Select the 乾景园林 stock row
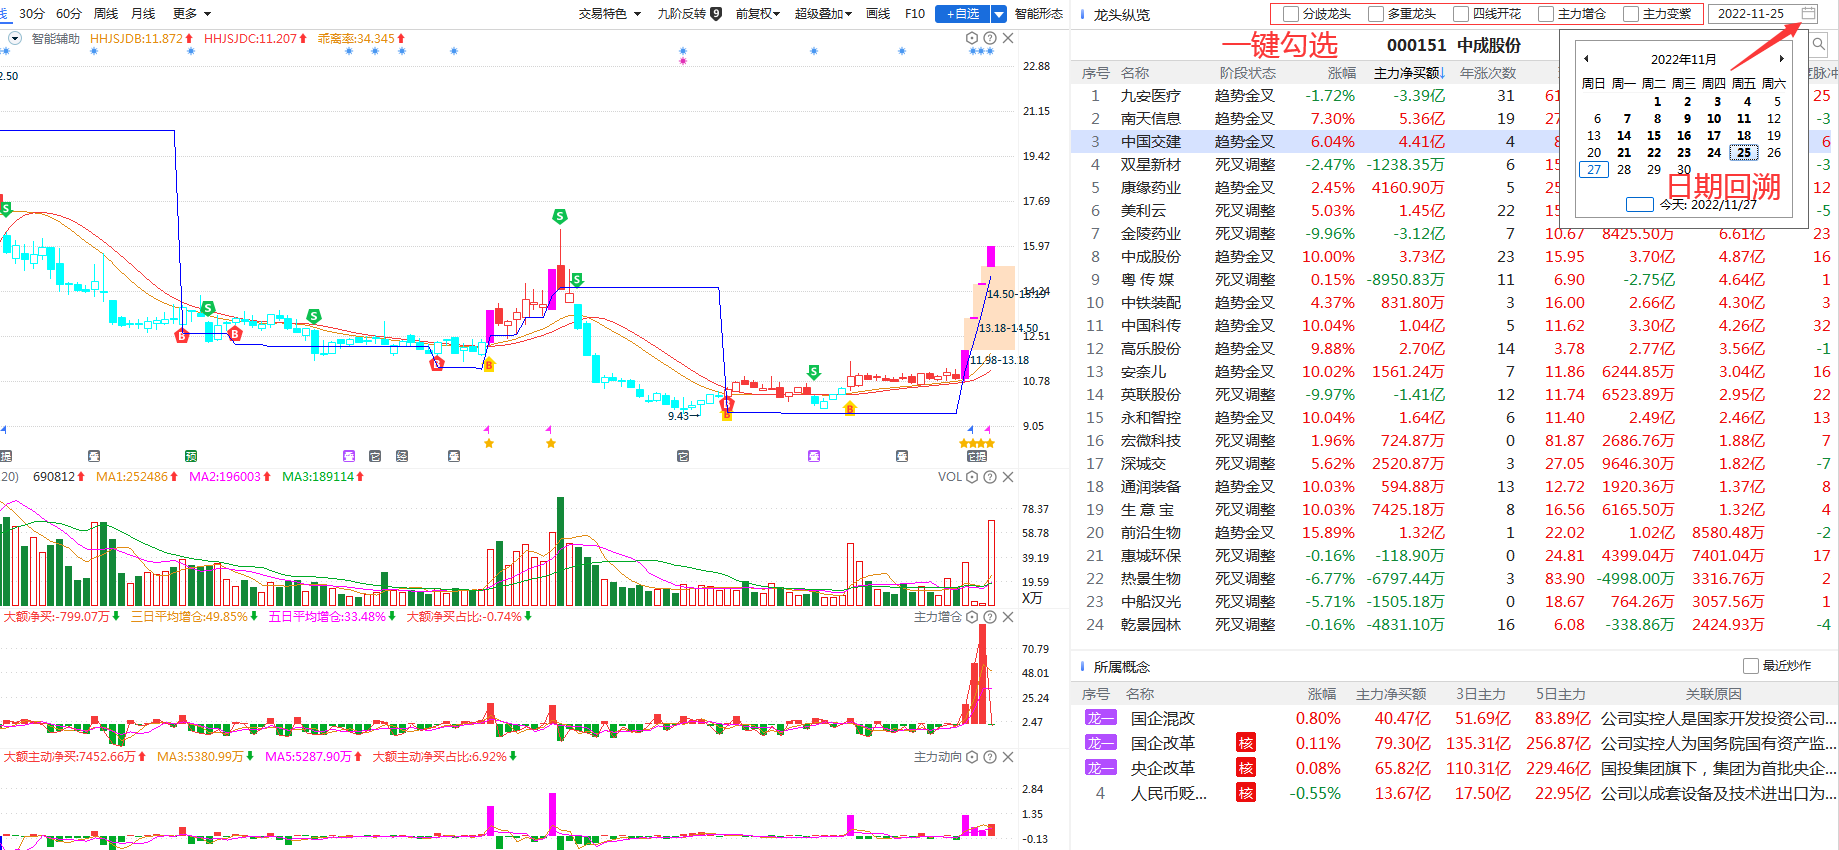This screenshot has height=850, width=1839. pyautogui.click(x=1455, y=625)
